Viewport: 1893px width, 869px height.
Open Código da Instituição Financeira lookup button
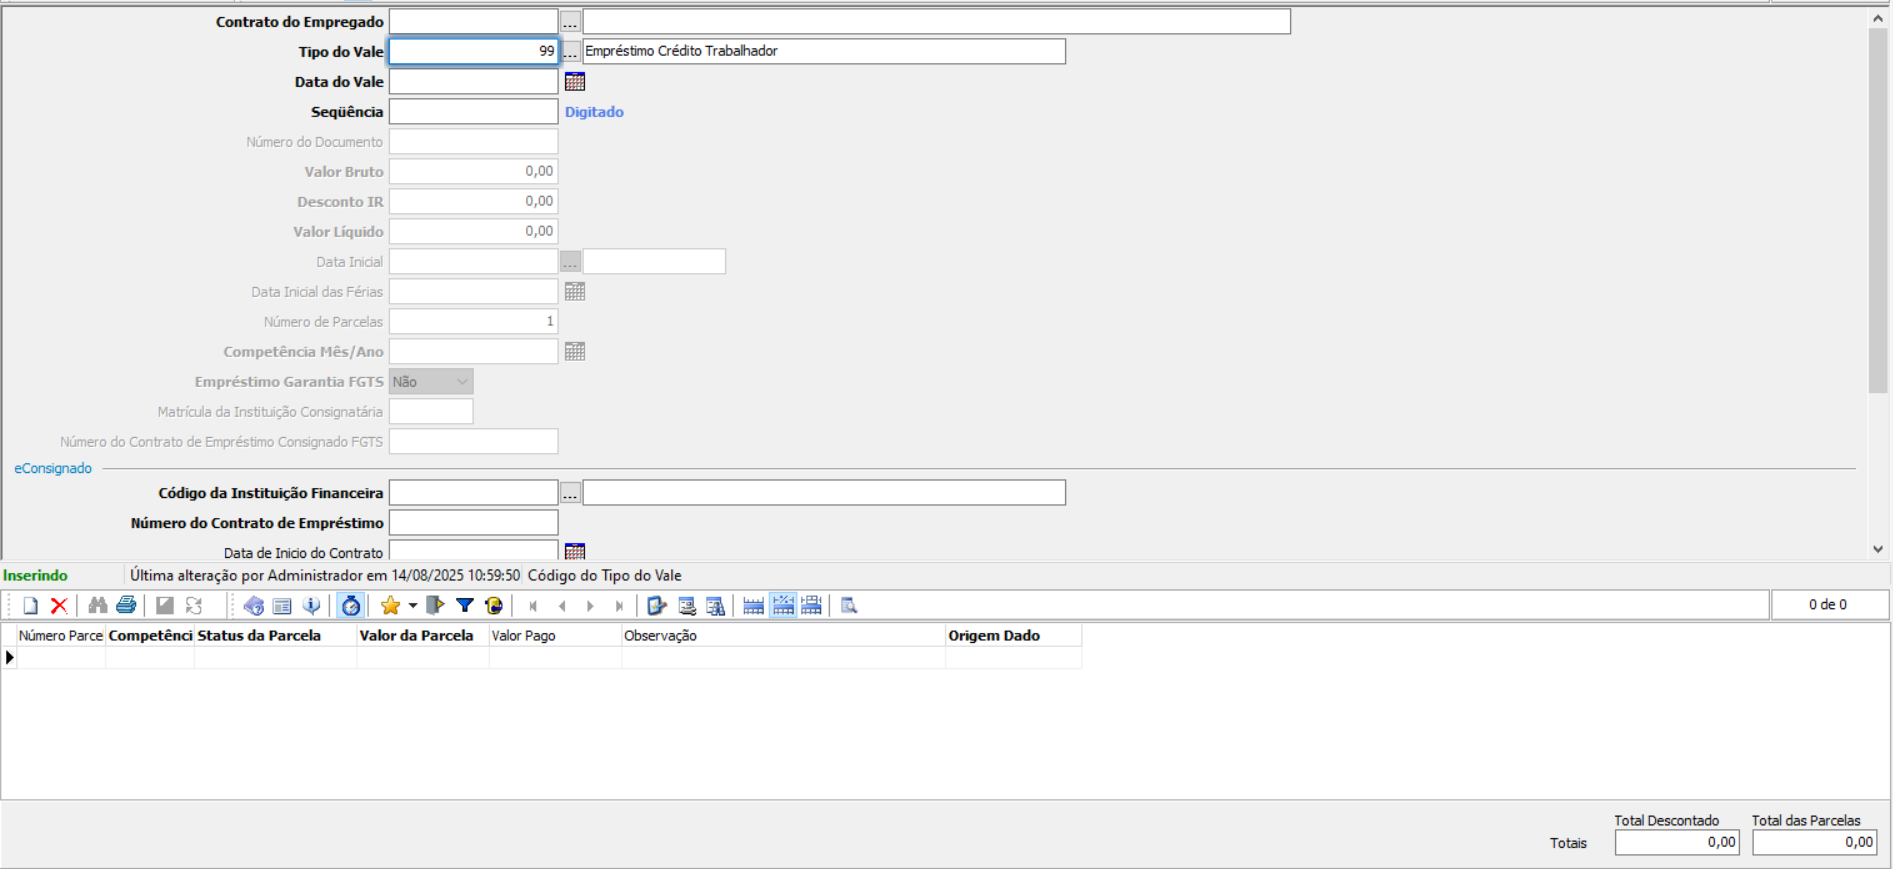tap(570, 493)
